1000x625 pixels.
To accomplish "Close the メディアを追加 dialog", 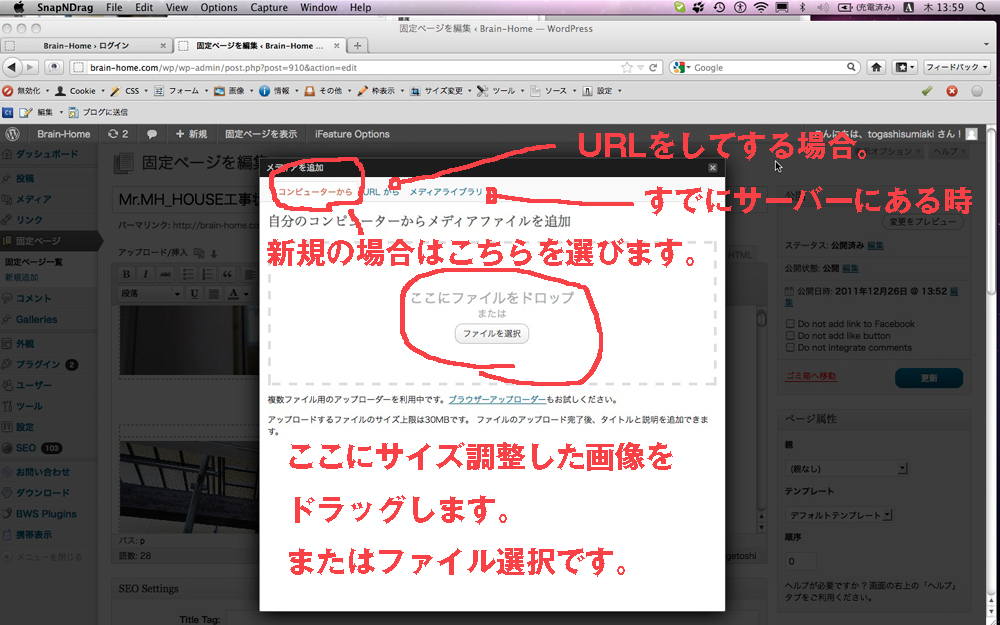I will pos(712,167).
